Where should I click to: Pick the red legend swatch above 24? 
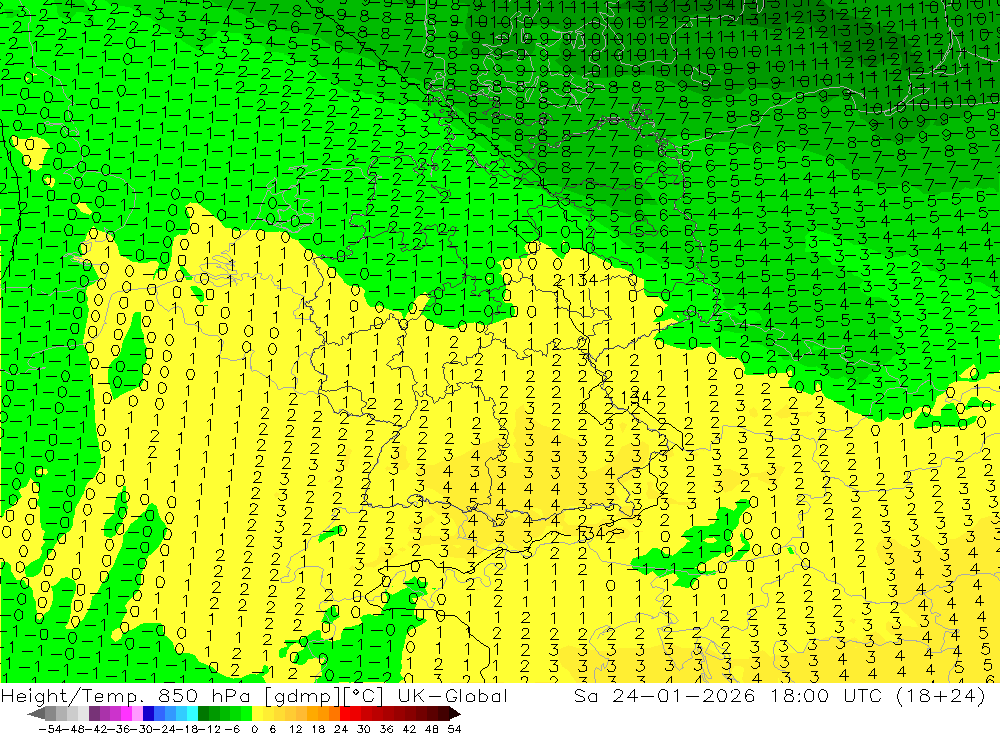click(x=344, y=714)
